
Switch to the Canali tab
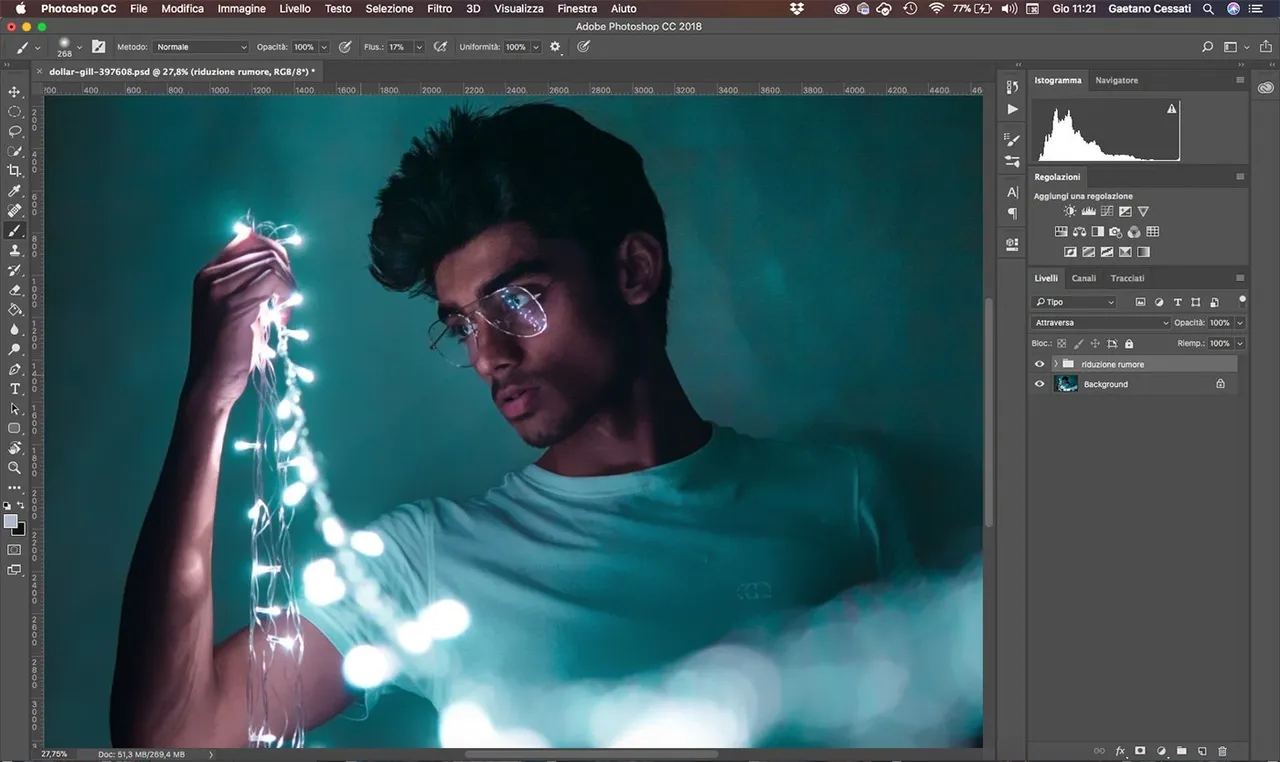point(1083,278)
